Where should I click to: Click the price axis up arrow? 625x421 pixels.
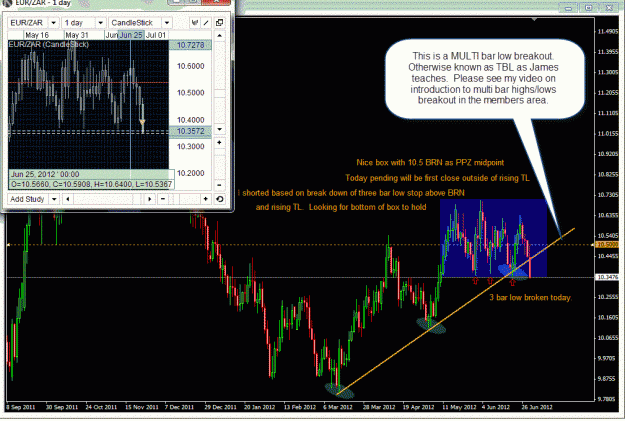click(220, 36)
